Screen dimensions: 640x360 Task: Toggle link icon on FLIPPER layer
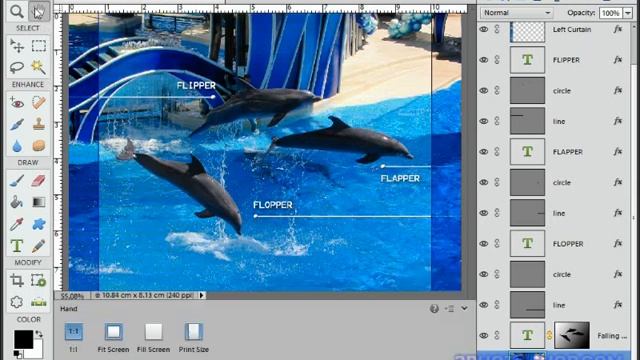[x=497, y=60]
